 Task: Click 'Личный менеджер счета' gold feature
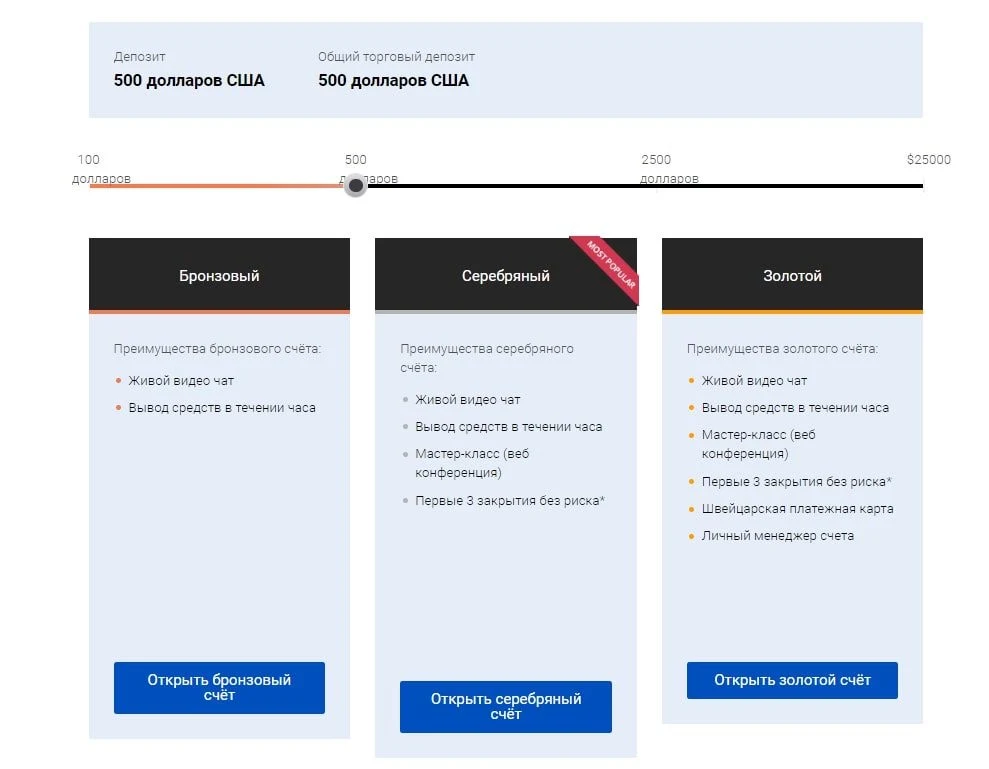pos(778,536)
